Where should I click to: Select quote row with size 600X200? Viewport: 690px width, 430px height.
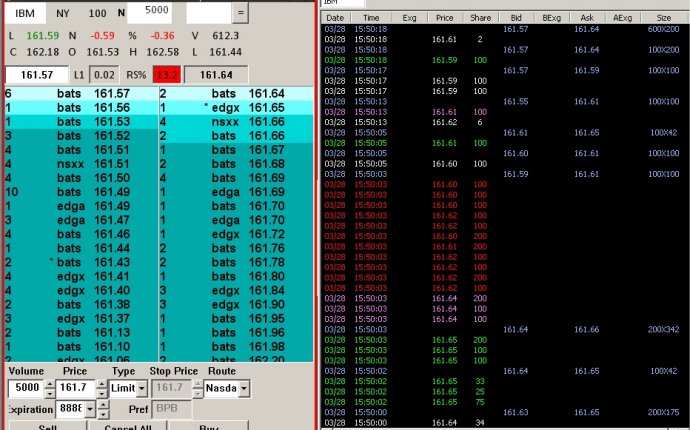click(505, 29)
